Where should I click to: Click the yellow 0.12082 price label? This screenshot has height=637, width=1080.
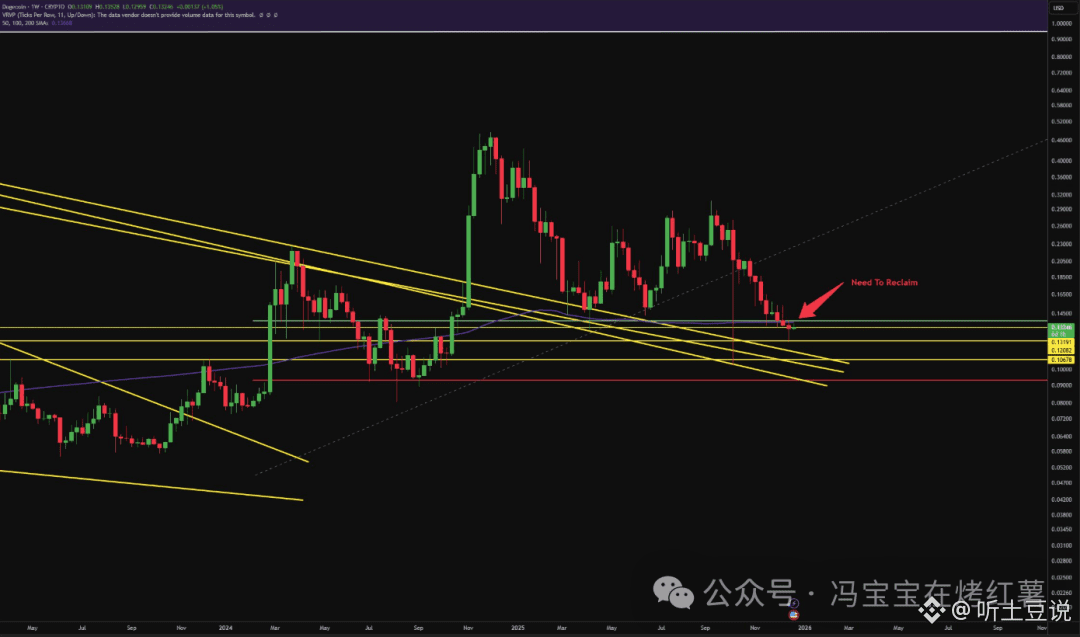tap(1060, 351)
